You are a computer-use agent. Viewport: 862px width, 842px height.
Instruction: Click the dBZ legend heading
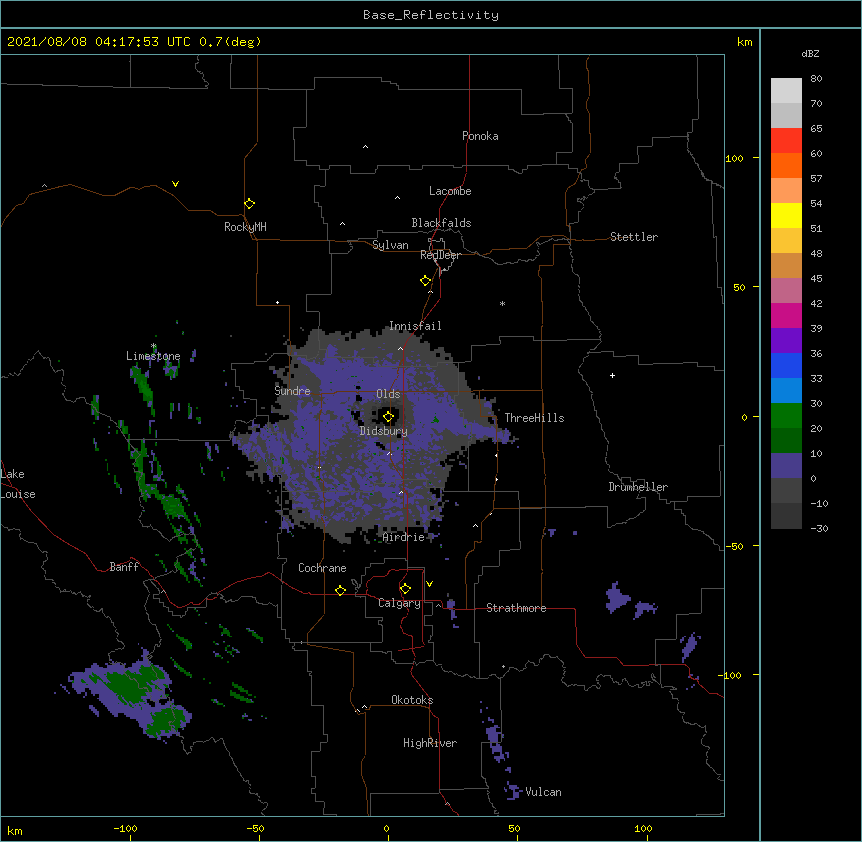pos(810,54)
